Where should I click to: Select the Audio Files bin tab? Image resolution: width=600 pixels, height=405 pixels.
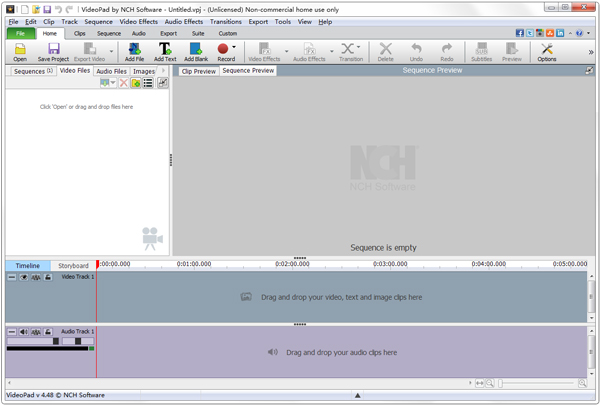111,71
